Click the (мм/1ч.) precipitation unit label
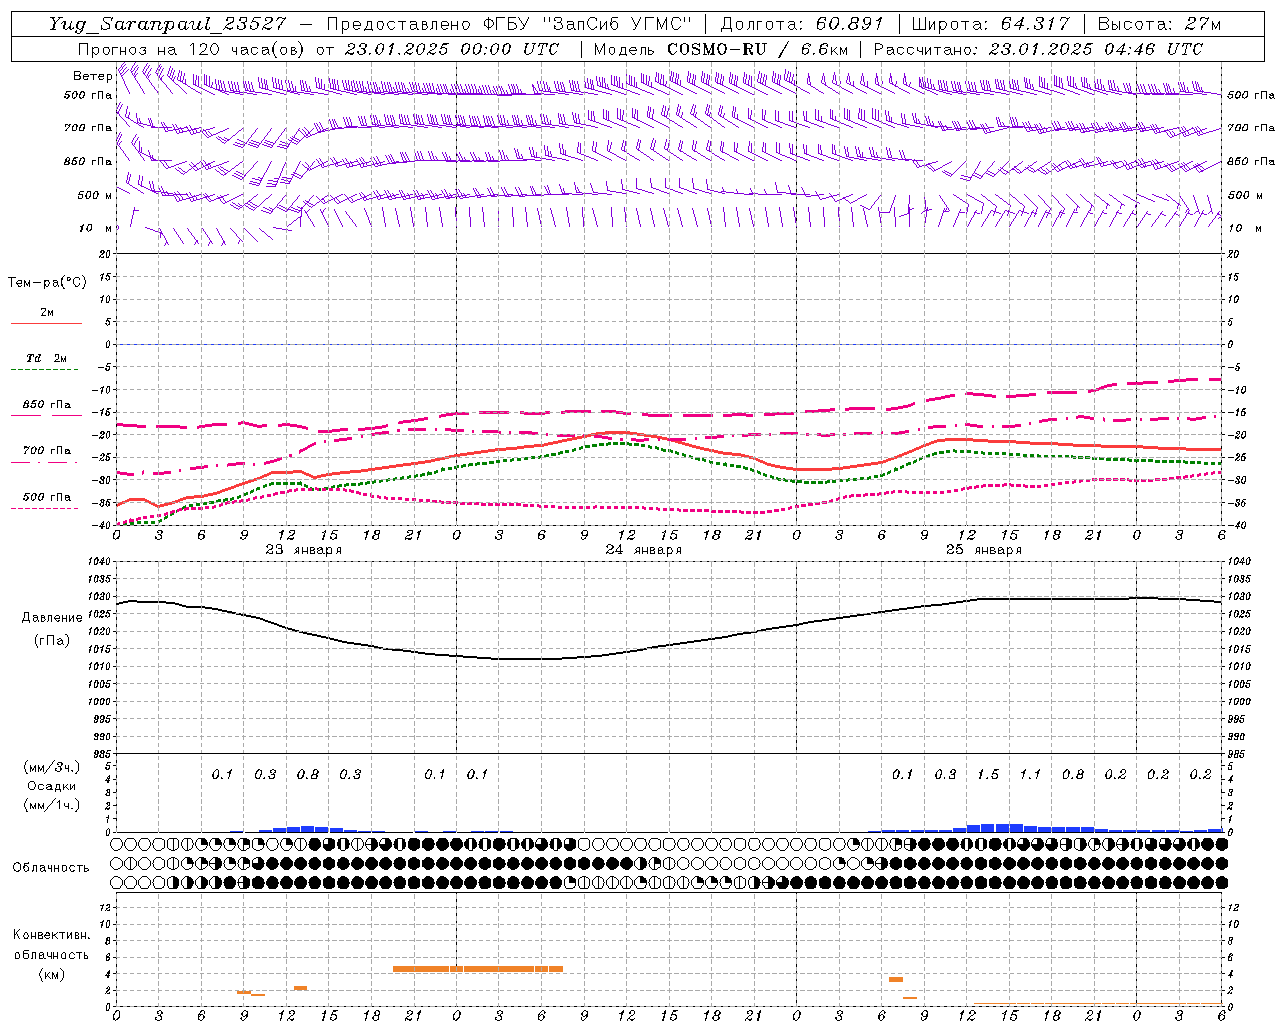Viewport: 1280px width, 1024px height. click(52, 805)
